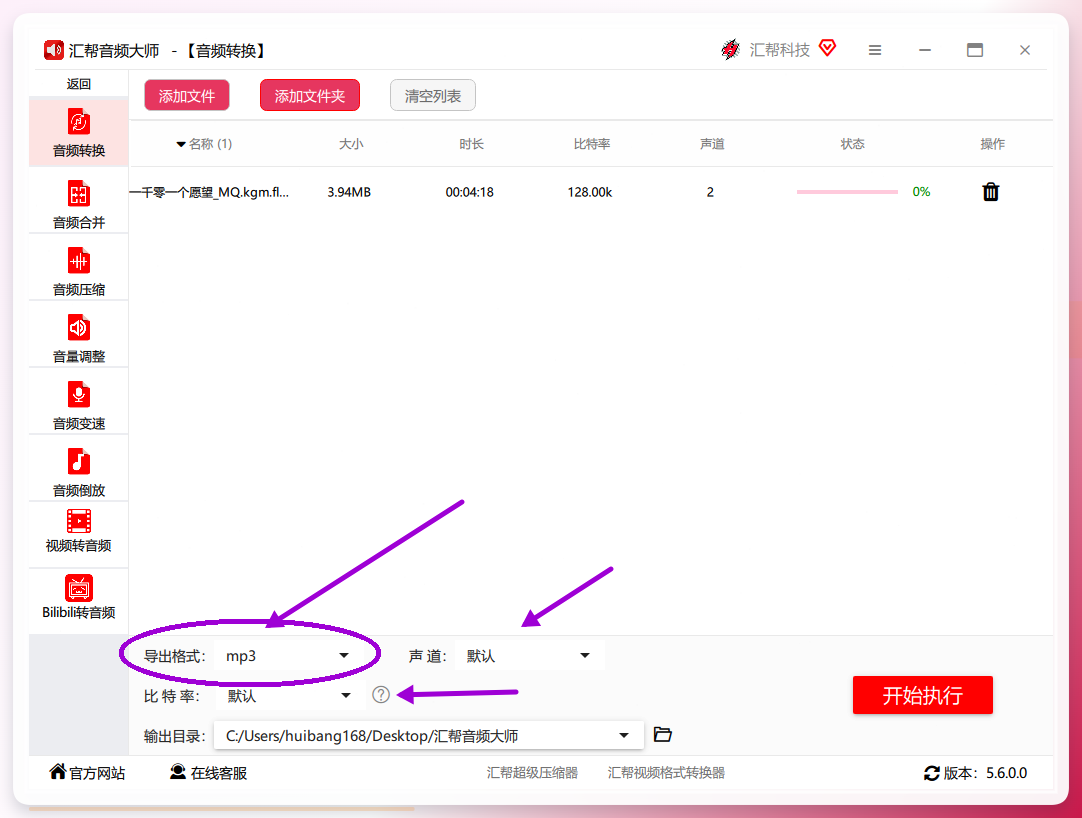
Task: Open 在线客服 online support link
Action: (x=208, y=772)
